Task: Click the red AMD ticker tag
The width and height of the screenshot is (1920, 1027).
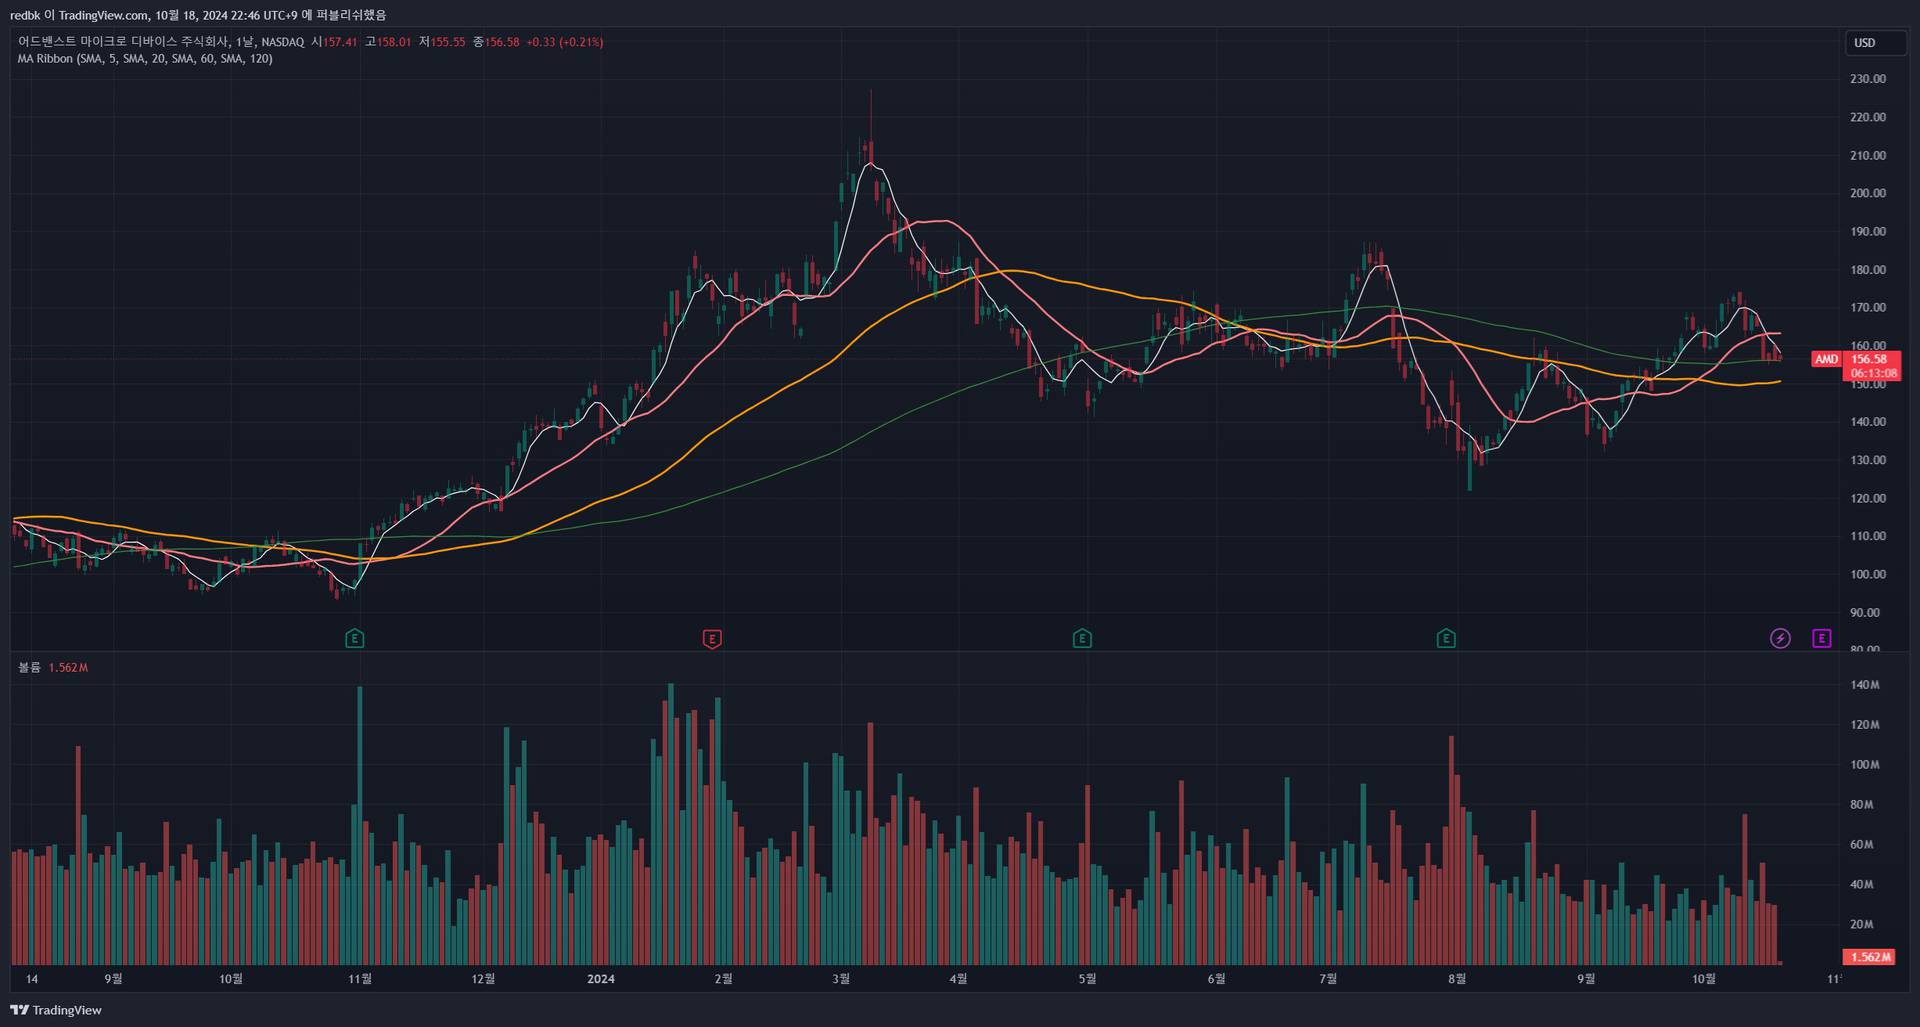Action: [x=1826, y=359]
